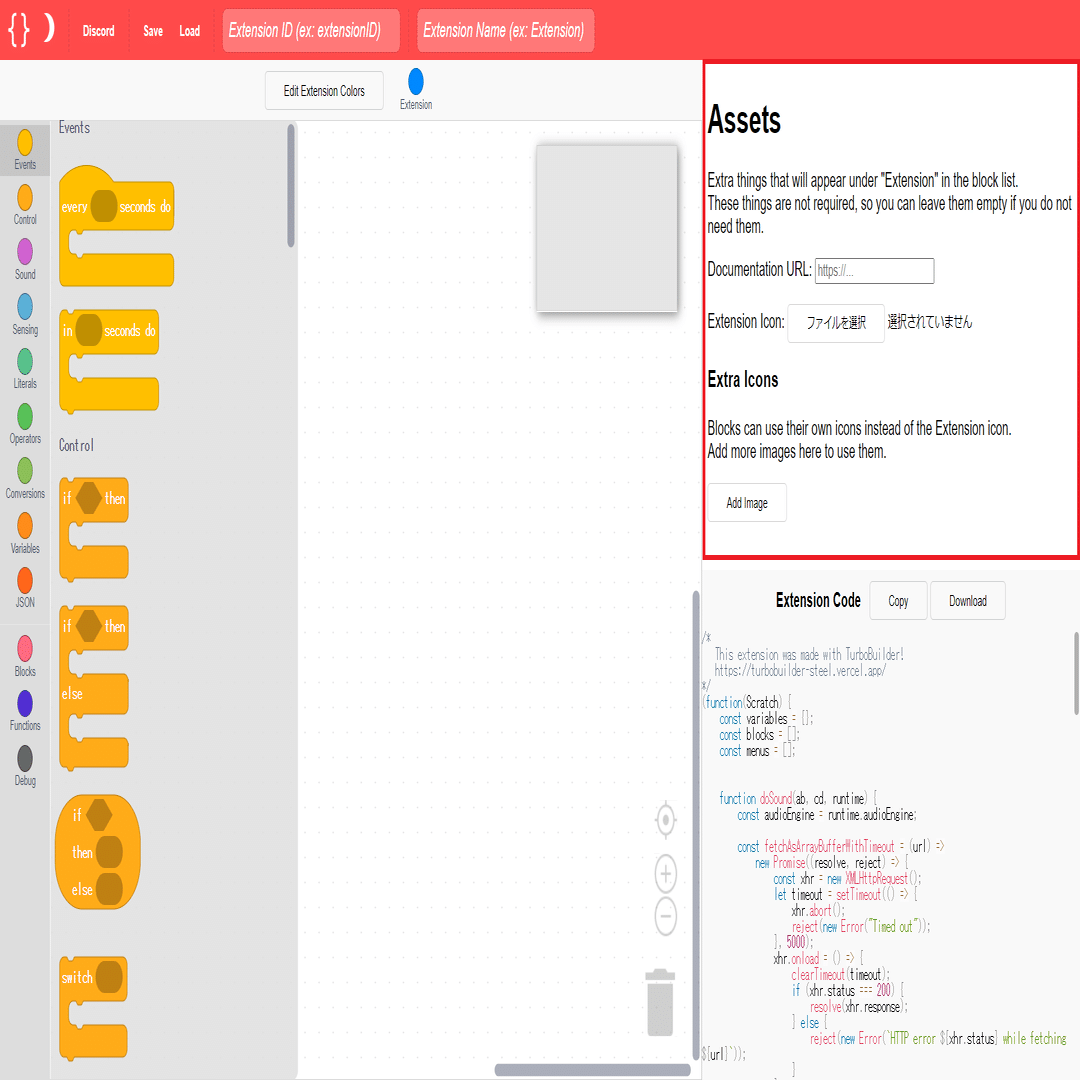Click Load in the top bar
Screen dimensions: 1080x1080
189,31
